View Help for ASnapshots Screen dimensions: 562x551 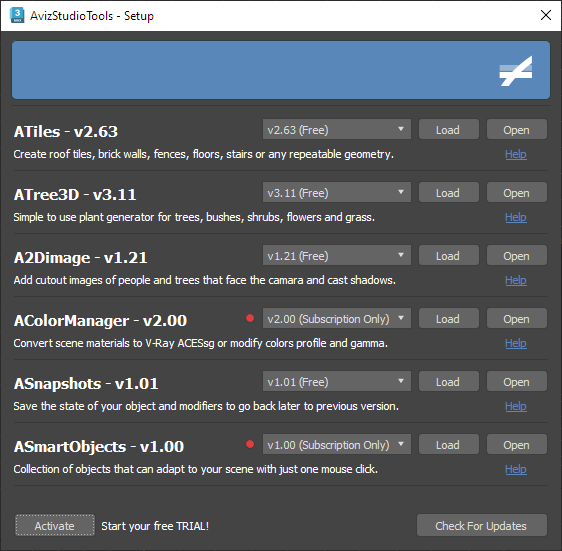[x=516, y=407]
